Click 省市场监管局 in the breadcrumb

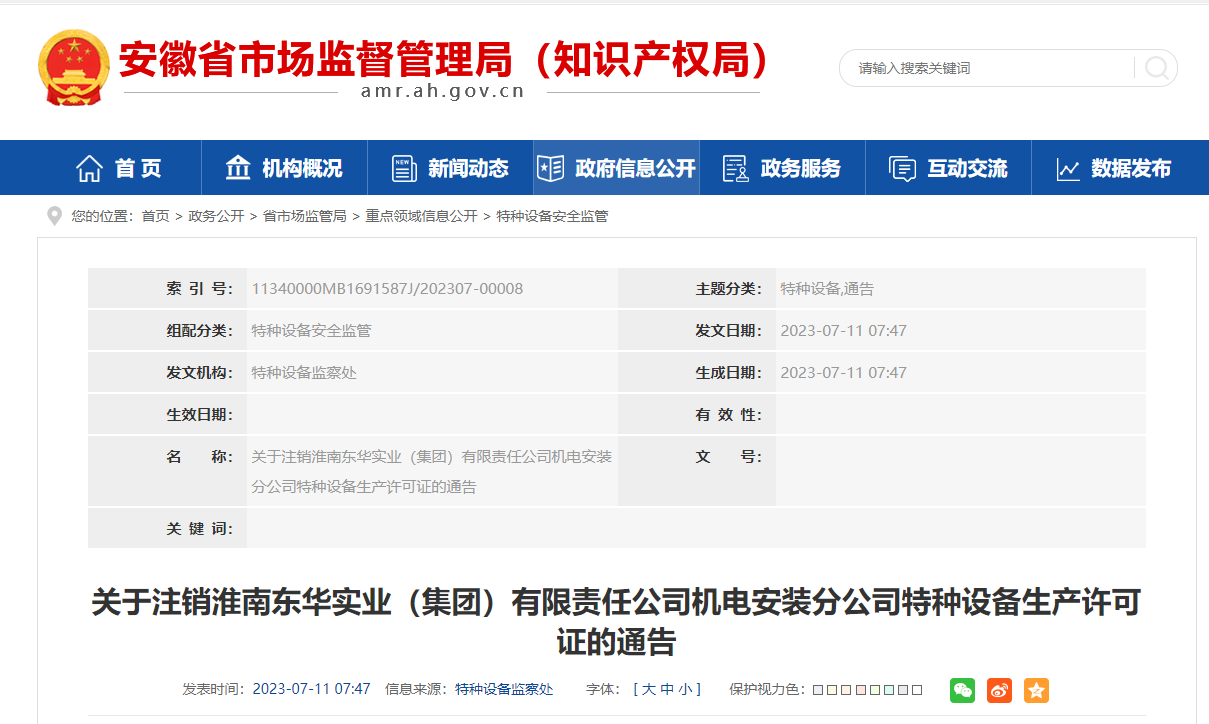(304, 216)
